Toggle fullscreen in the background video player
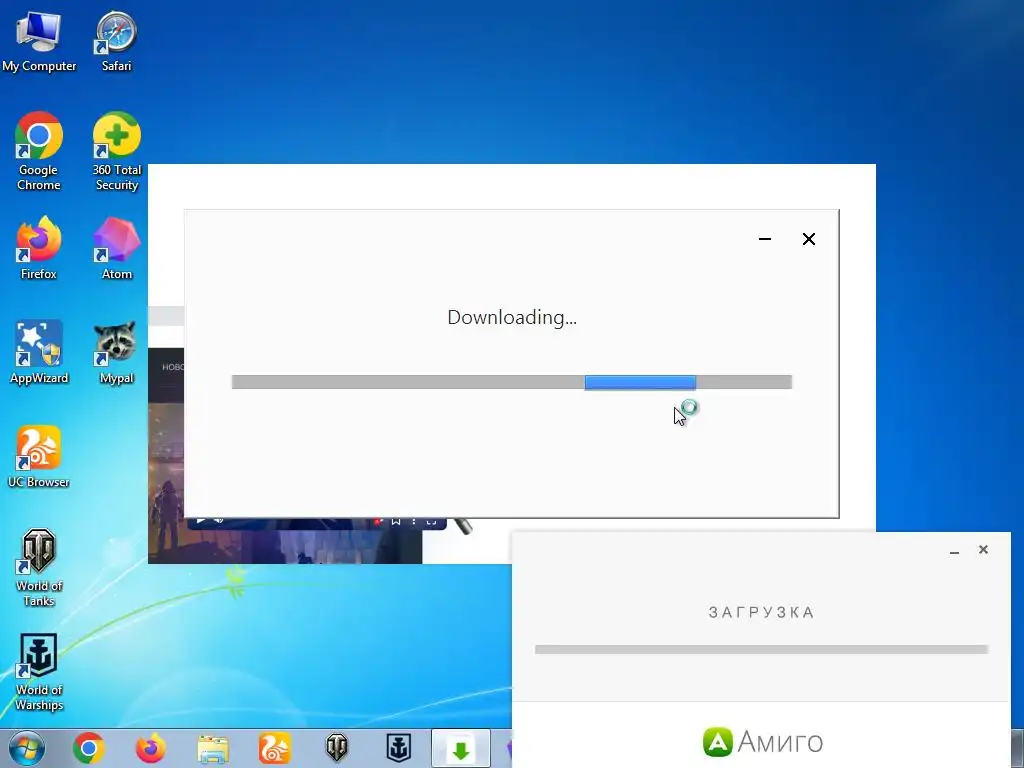This screenshot has width=1024, height=768. [x=431, y=521]
